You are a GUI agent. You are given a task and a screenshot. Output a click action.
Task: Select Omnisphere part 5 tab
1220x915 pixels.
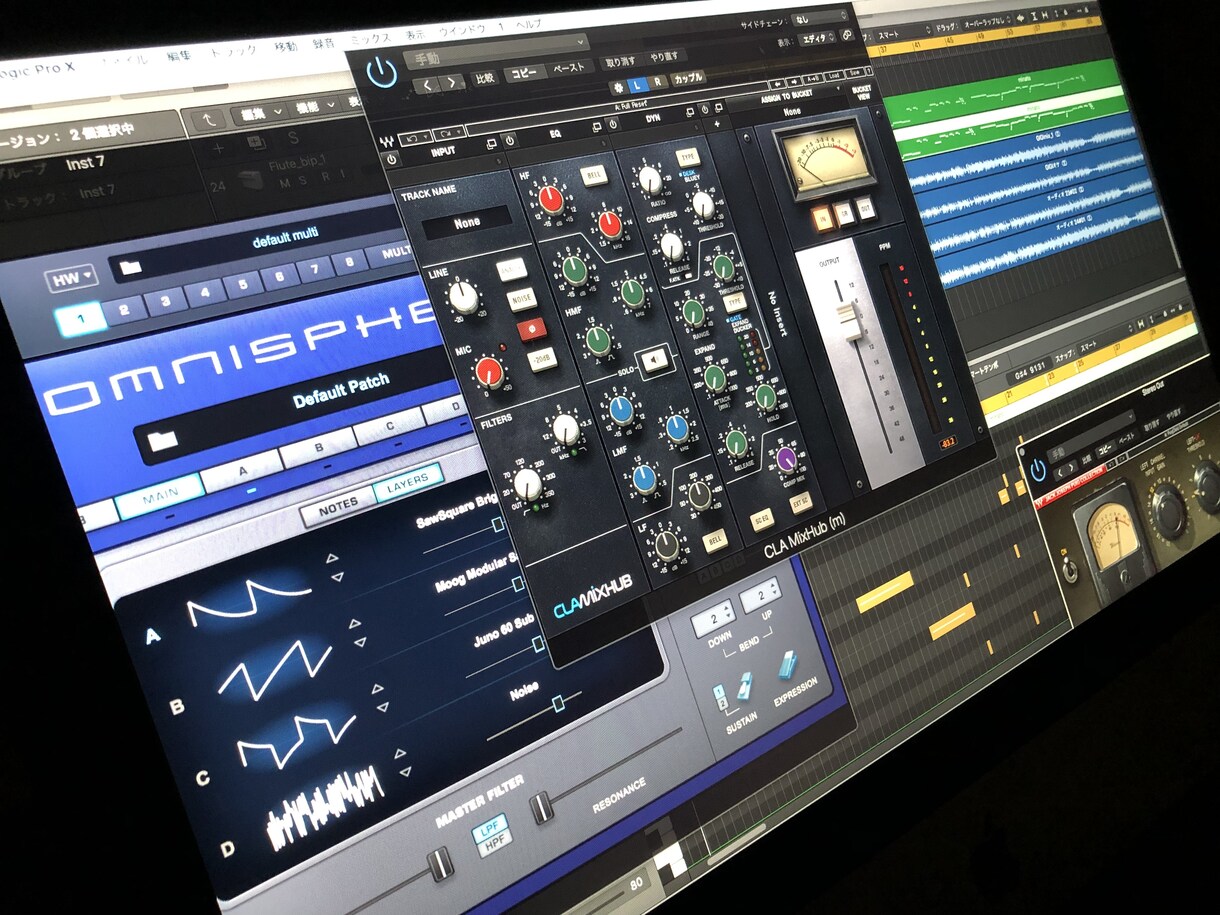tap(245, 286)
